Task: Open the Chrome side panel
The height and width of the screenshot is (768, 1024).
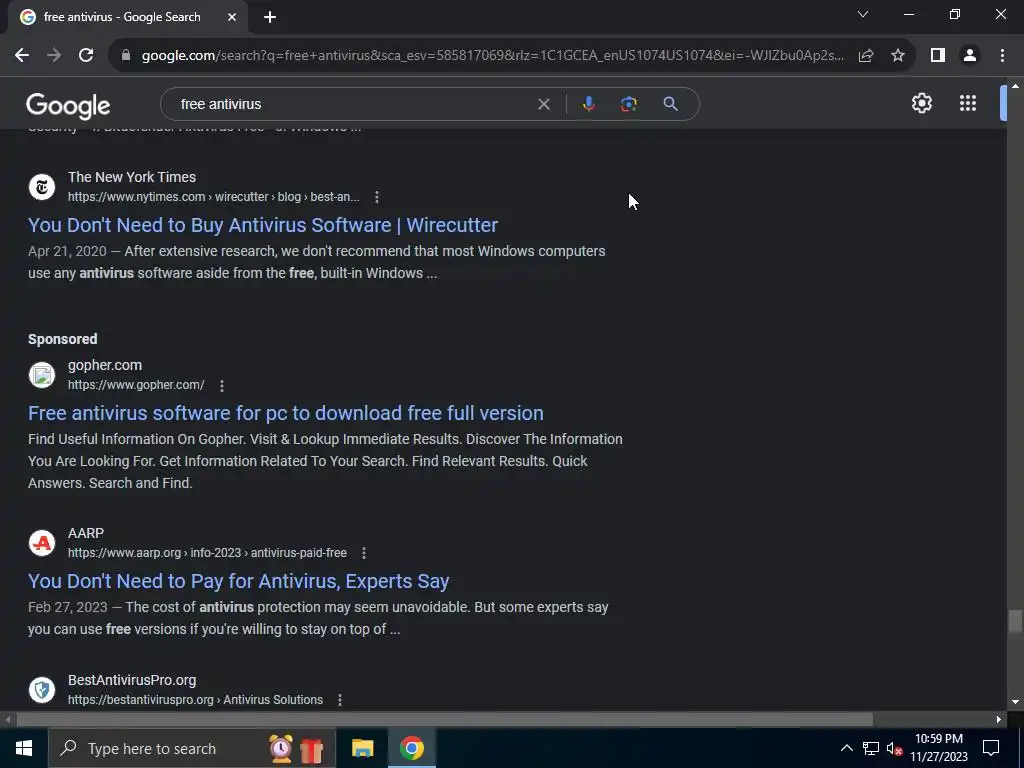Action: (x=938, y=56)
